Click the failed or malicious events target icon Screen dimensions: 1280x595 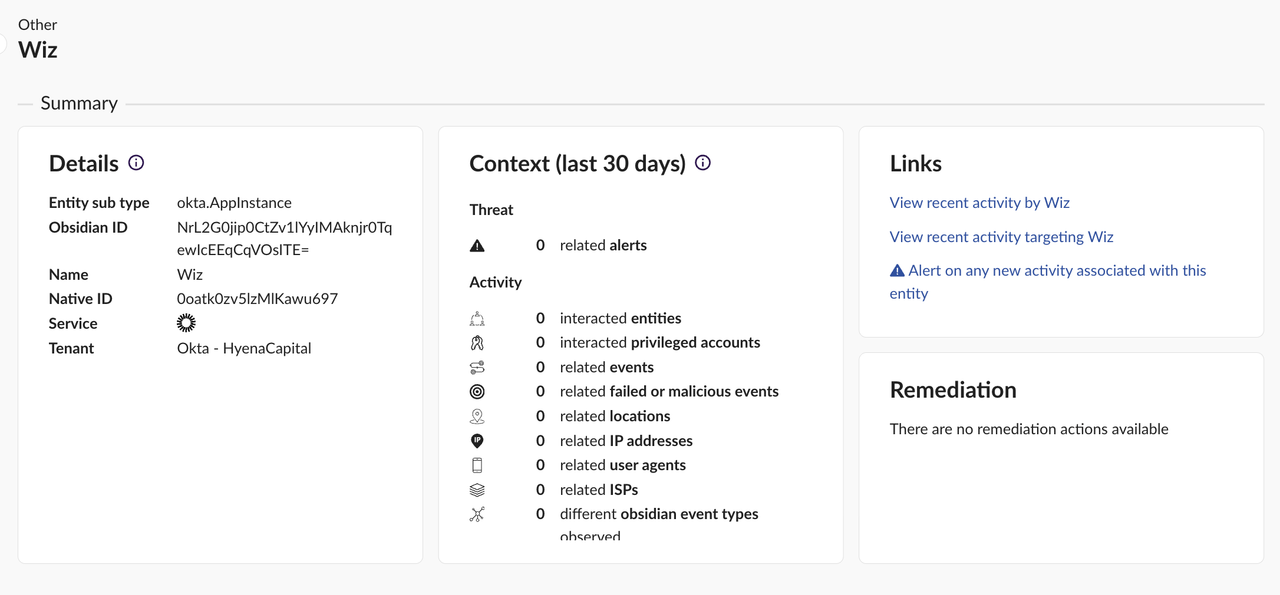point(477,392)
